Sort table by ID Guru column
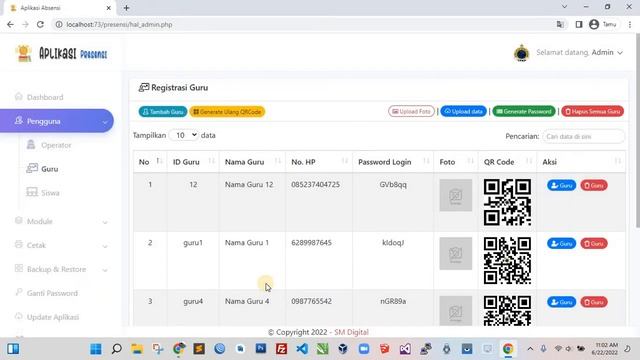This screenshot has height=360, width=640. tap(193, 162)
